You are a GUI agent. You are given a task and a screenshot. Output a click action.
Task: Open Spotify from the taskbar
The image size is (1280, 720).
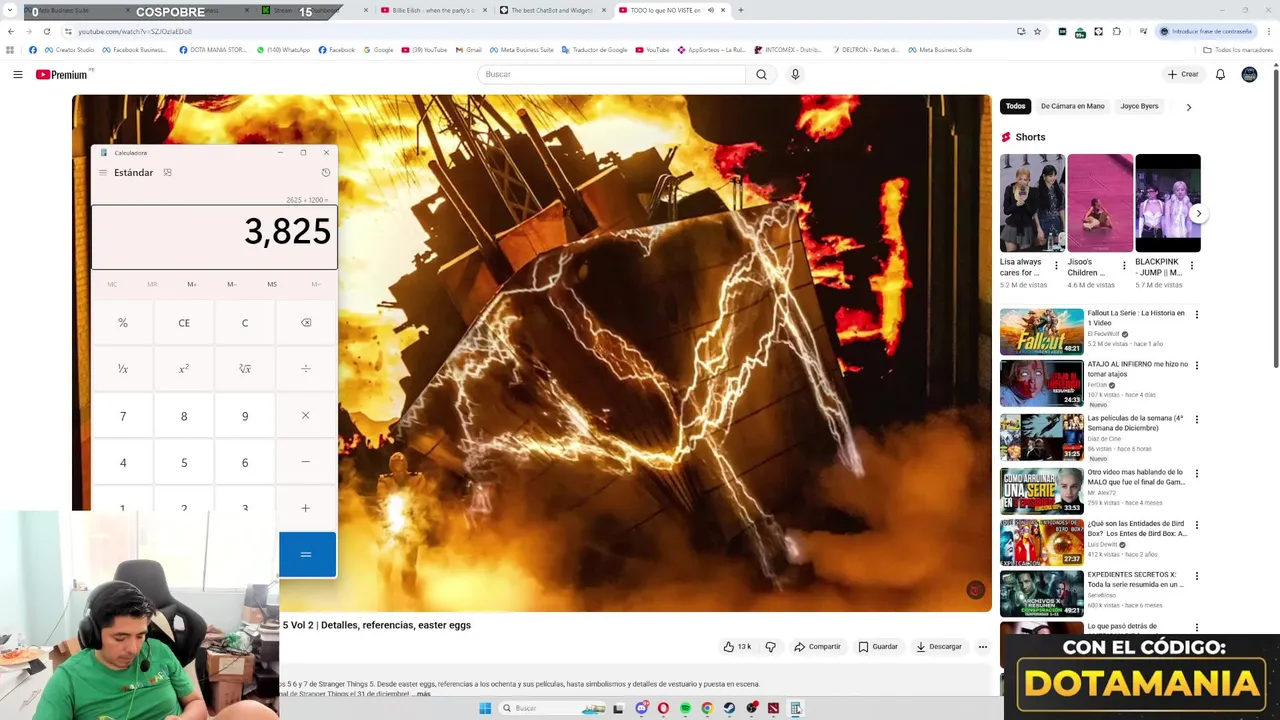685,708
